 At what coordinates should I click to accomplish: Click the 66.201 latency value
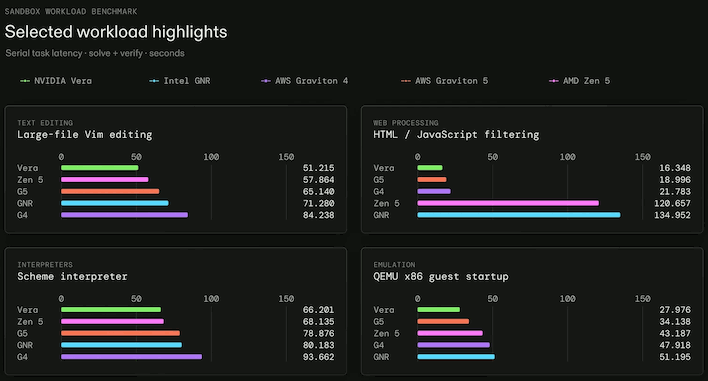click(x=319, y=310)
